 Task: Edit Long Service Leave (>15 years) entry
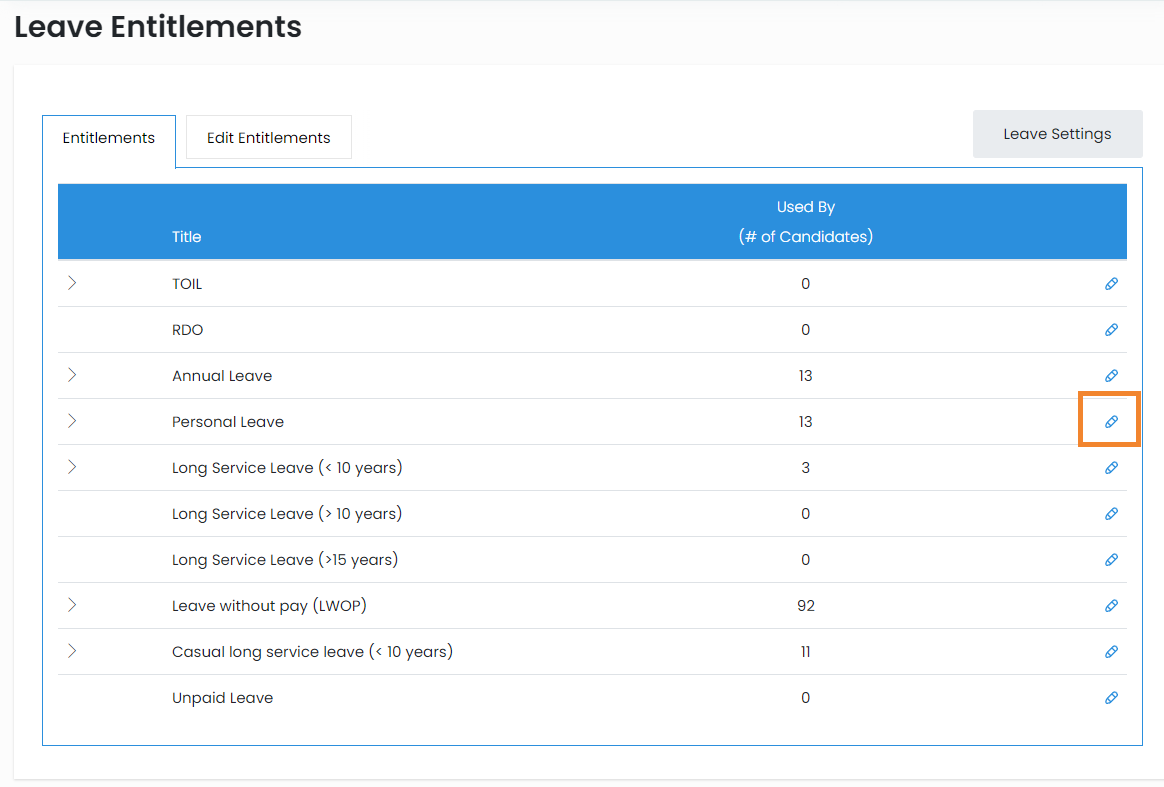[x=1111, y=560]
